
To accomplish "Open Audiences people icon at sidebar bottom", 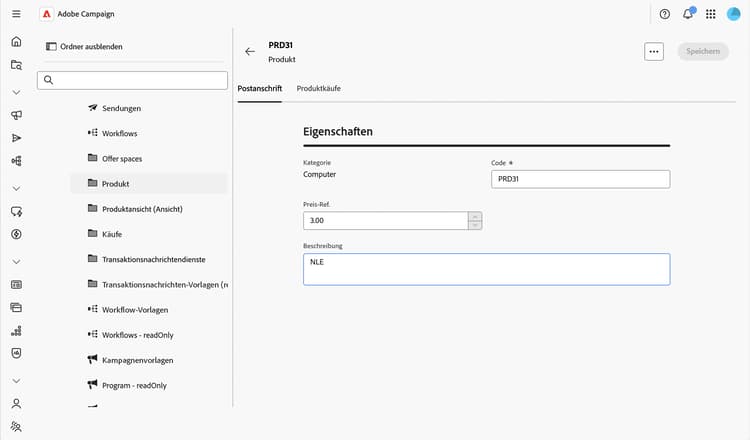I will 16,427.
